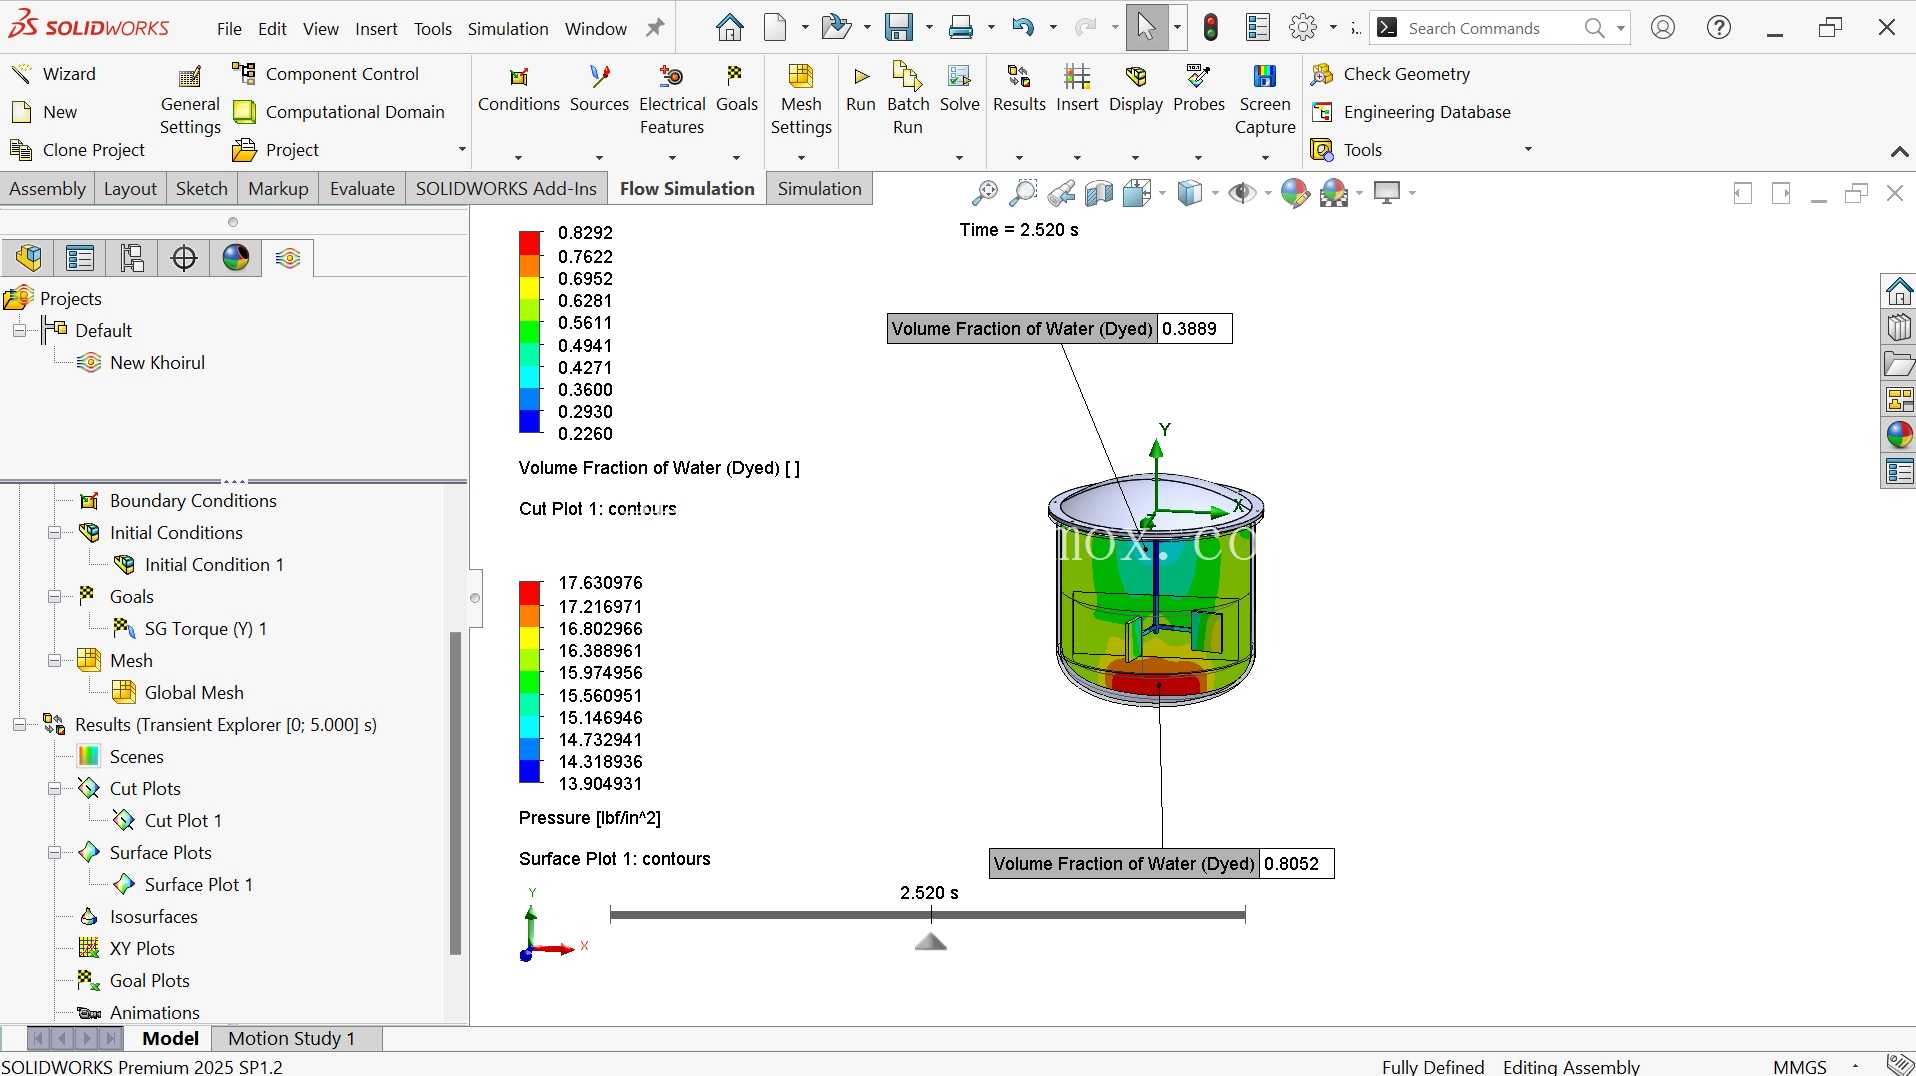The height and width of the screenshot is (1076, 1916).
Task: Open the Probes tool
Action: pos(1199,90)
